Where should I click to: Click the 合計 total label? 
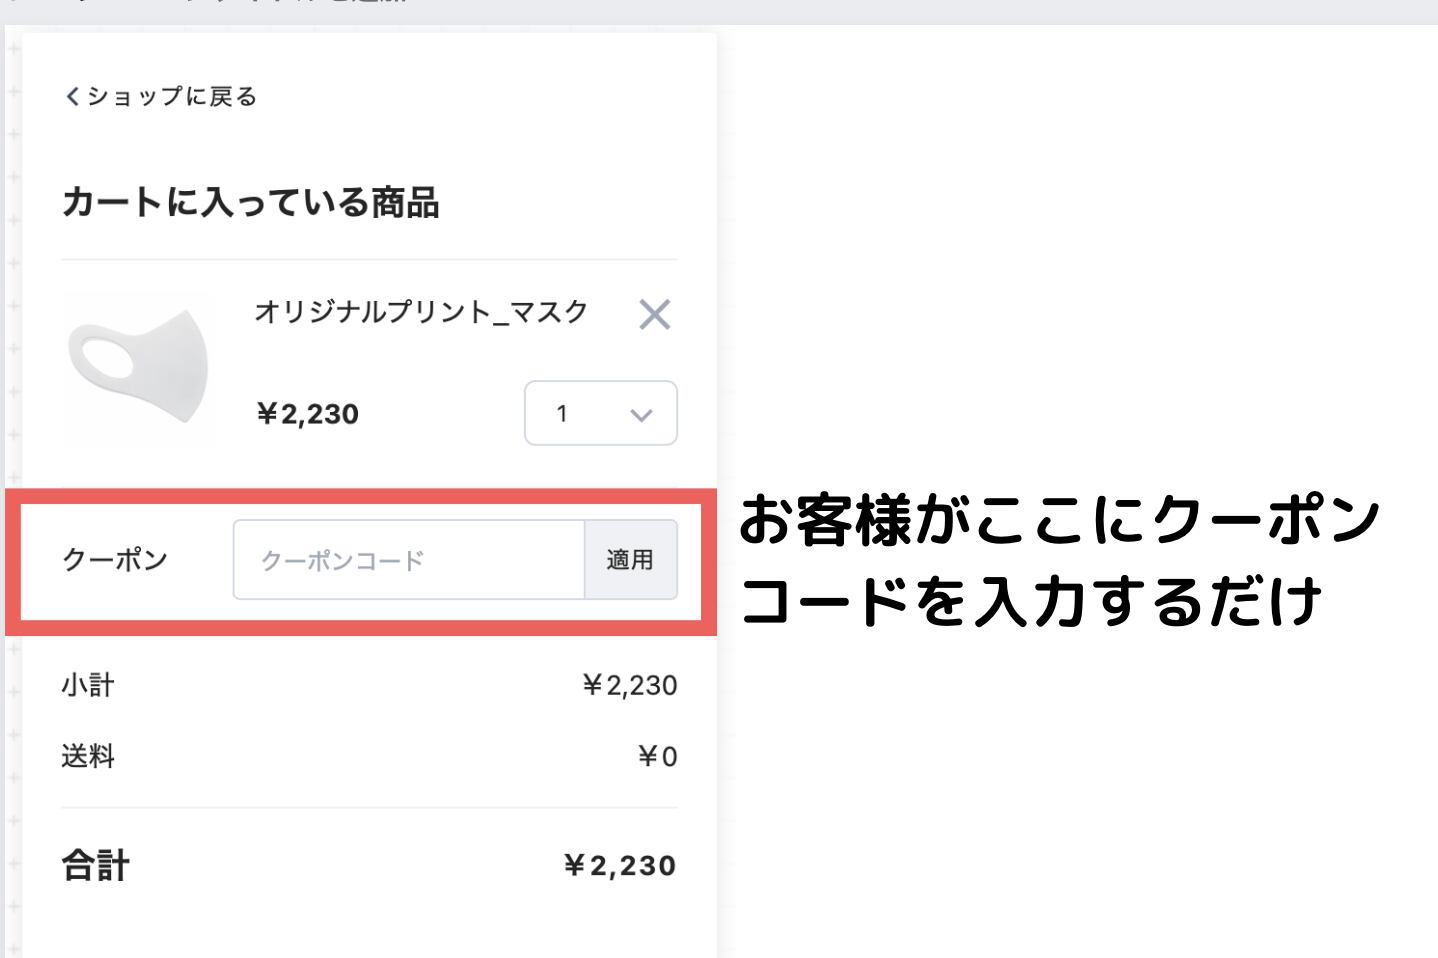click(96, 865)
